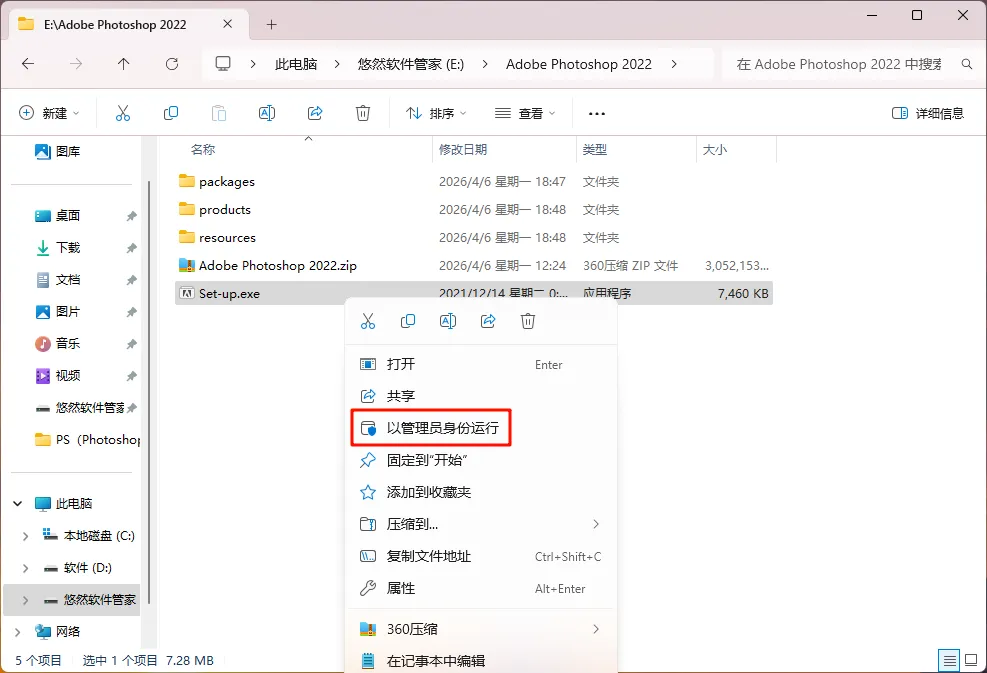Click the context menu Cut icon
The height and width of the screenshot is (673, 987).
tap(368, 321)
